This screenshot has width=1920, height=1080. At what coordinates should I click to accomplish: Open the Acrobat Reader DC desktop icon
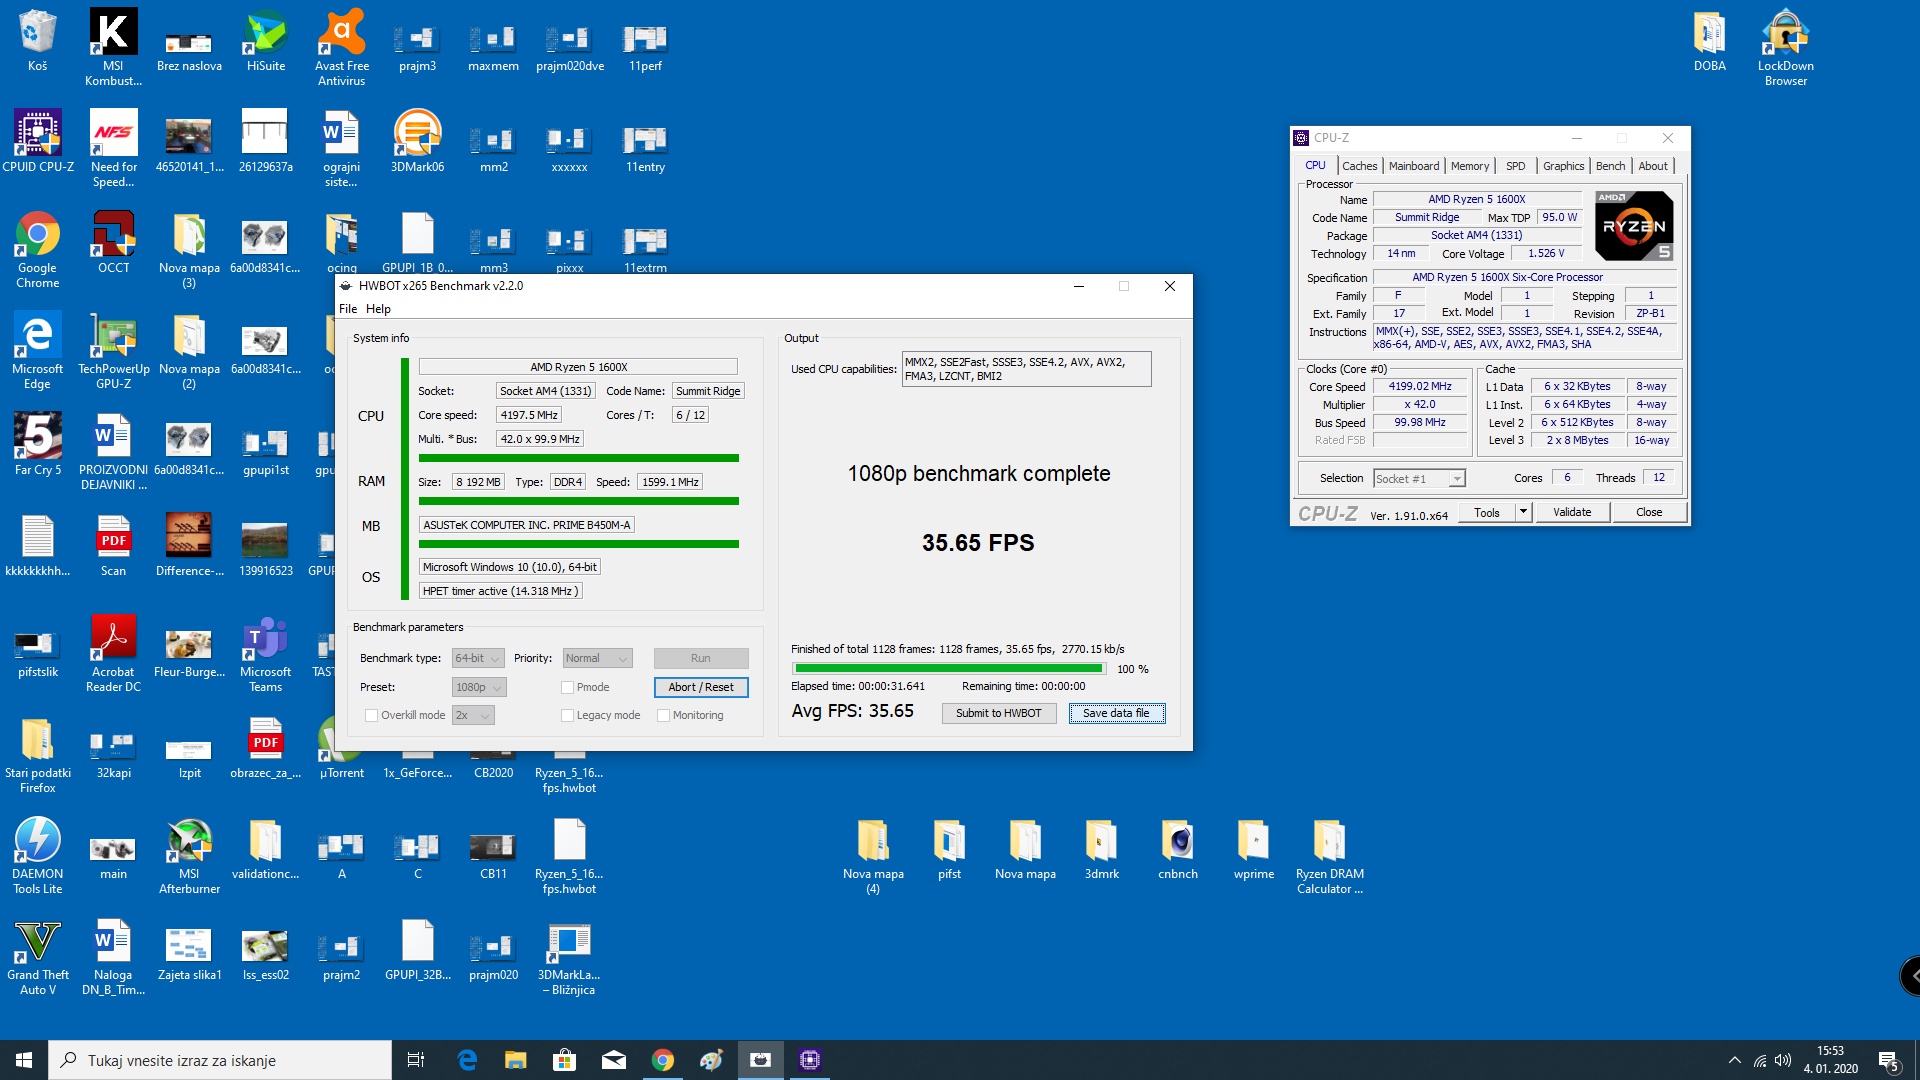point(113,654)
